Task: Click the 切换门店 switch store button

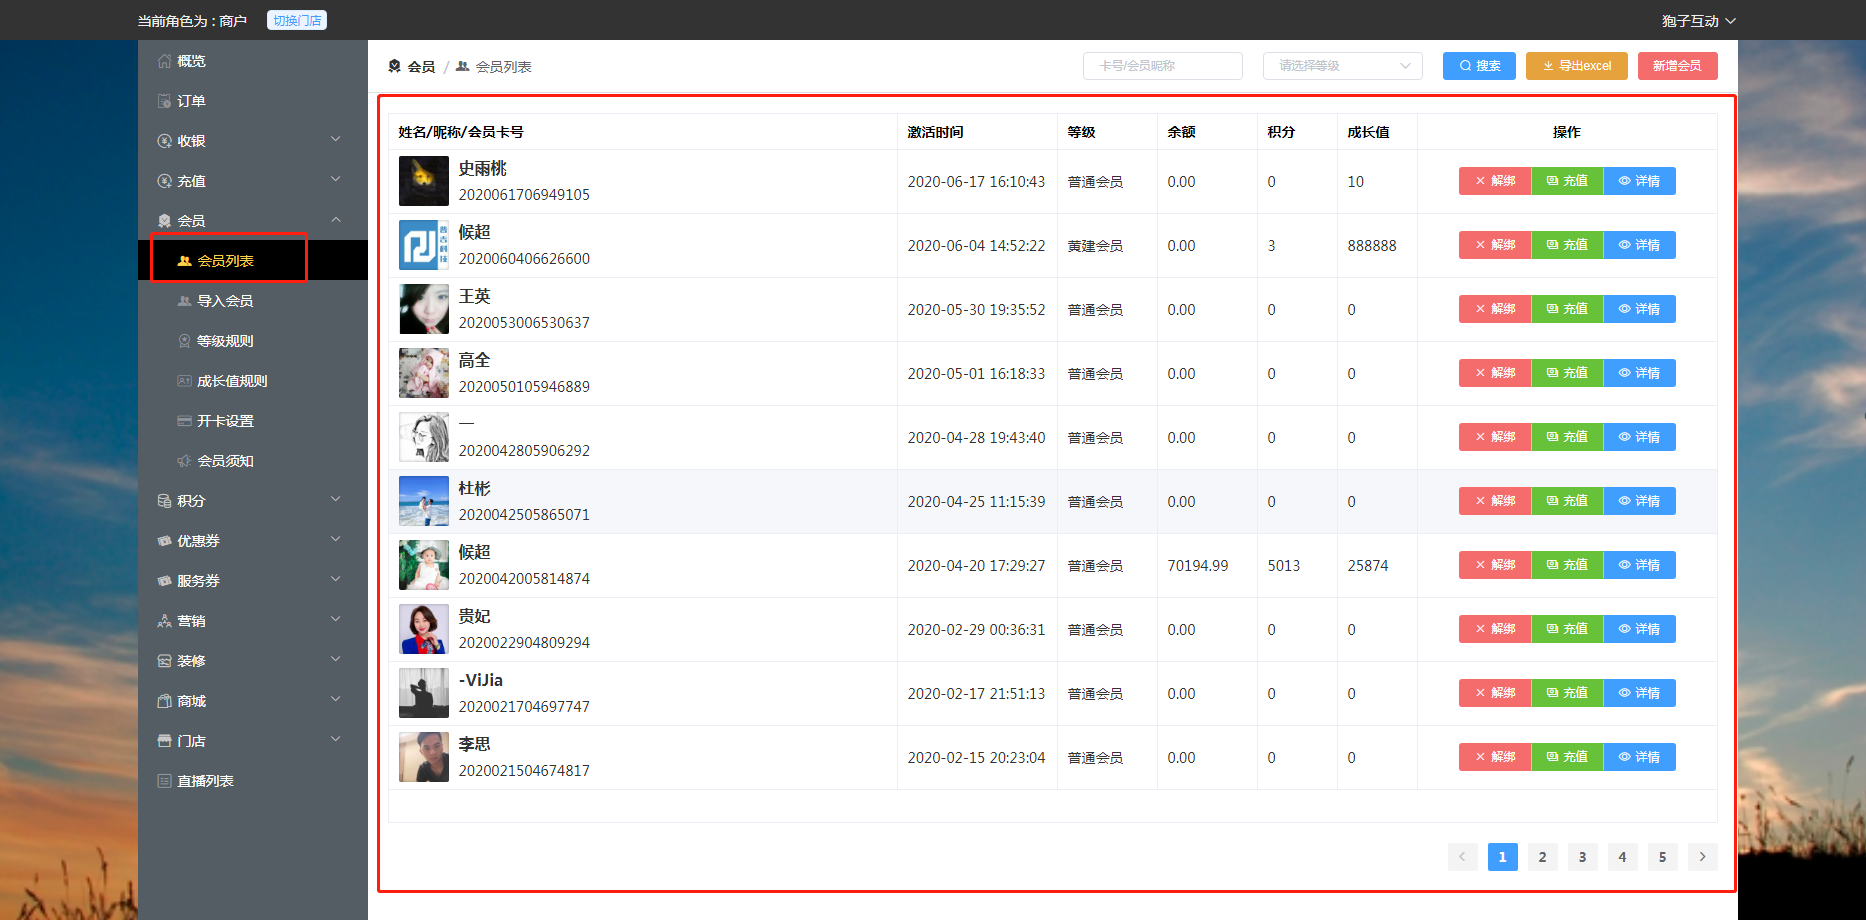Action: point(297,20)
